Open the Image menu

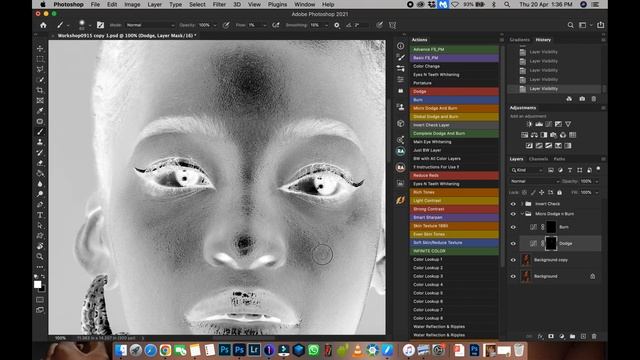[132, 4]
